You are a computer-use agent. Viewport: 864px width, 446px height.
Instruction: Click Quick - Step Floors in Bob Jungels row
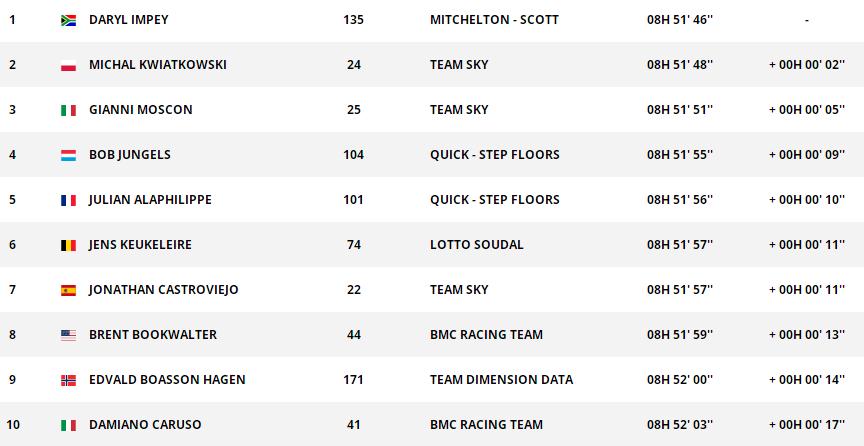click(494, 155)
